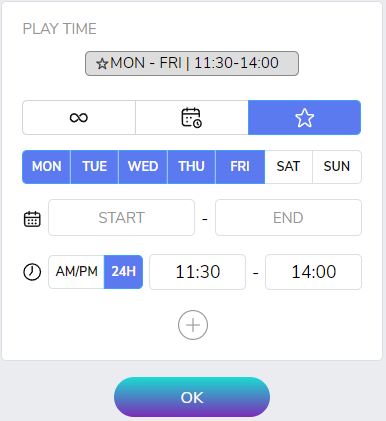
Task: Click the calendar icon beside START field
Action: click(32, 219)
